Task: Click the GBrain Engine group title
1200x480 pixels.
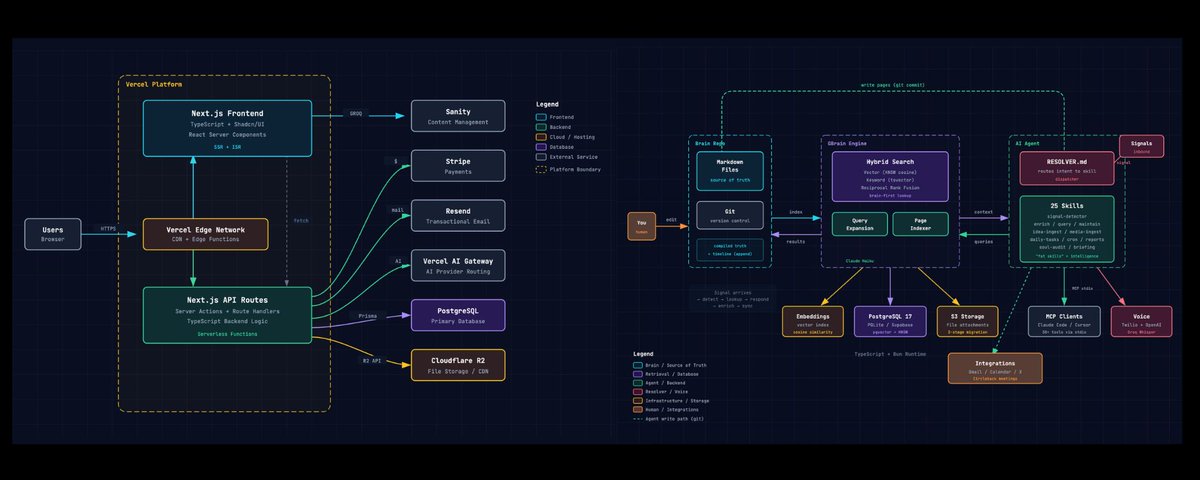Action: tap(848, 143)
